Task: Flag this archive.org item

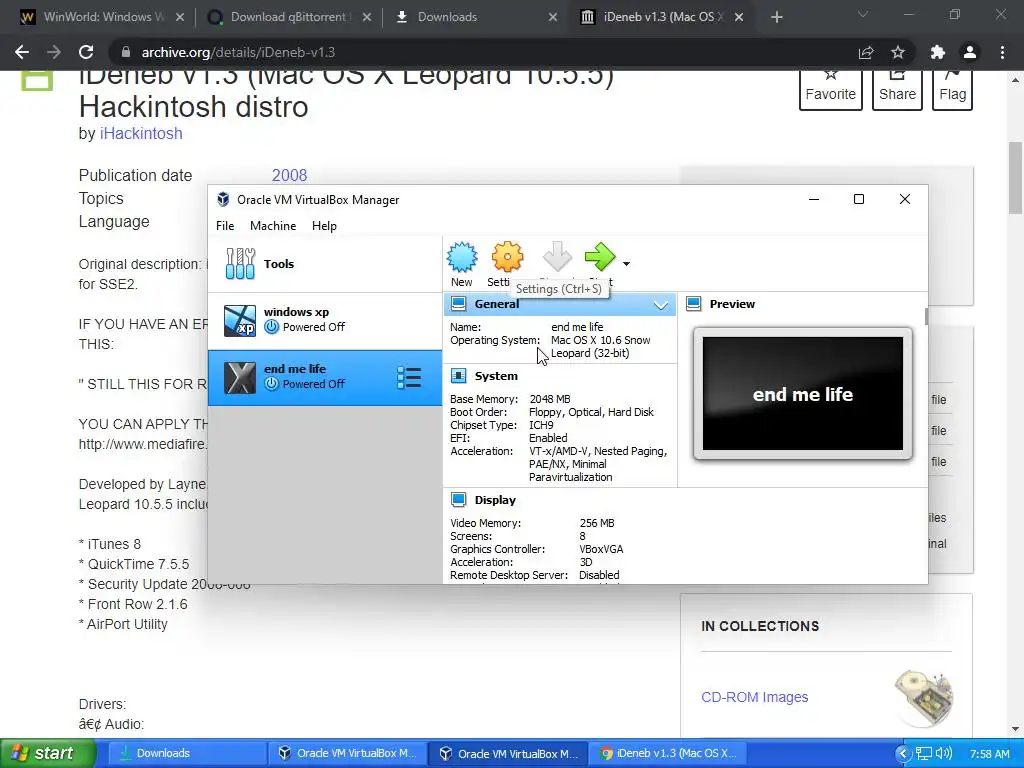Action: (x=952, y=90)
